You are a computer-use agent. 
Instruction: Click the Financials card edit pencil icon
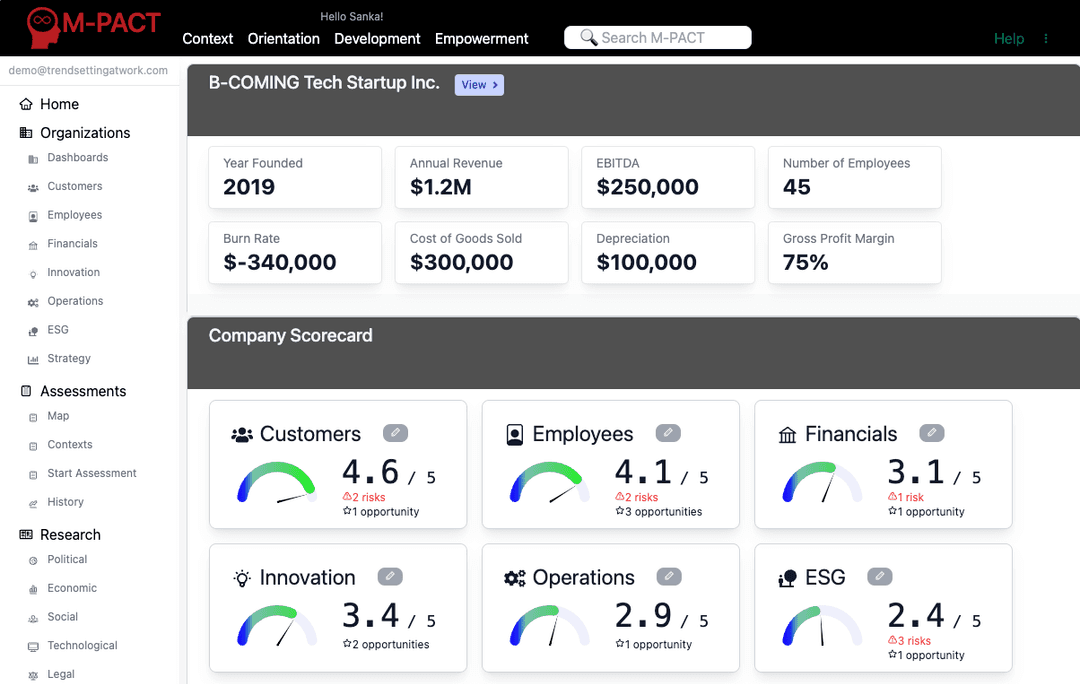[931, 433]
